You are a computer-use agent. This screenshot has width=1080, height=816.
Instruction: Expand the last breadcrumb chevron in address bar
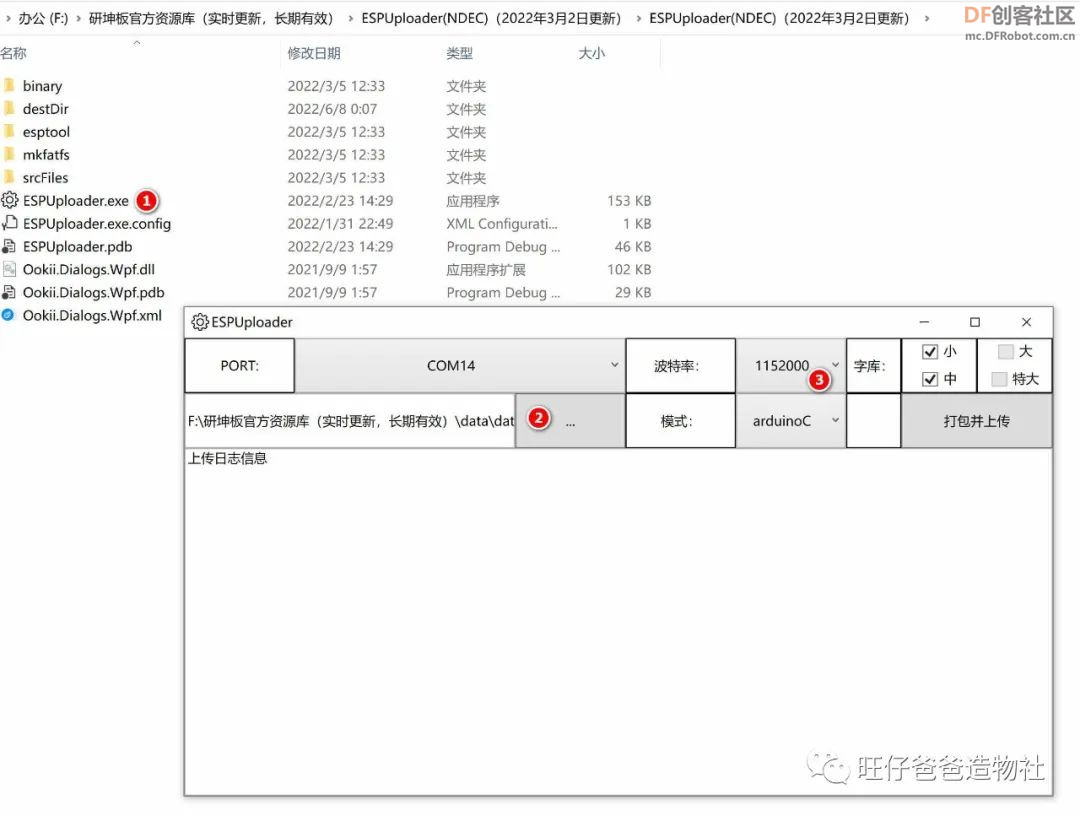(927, 18)
